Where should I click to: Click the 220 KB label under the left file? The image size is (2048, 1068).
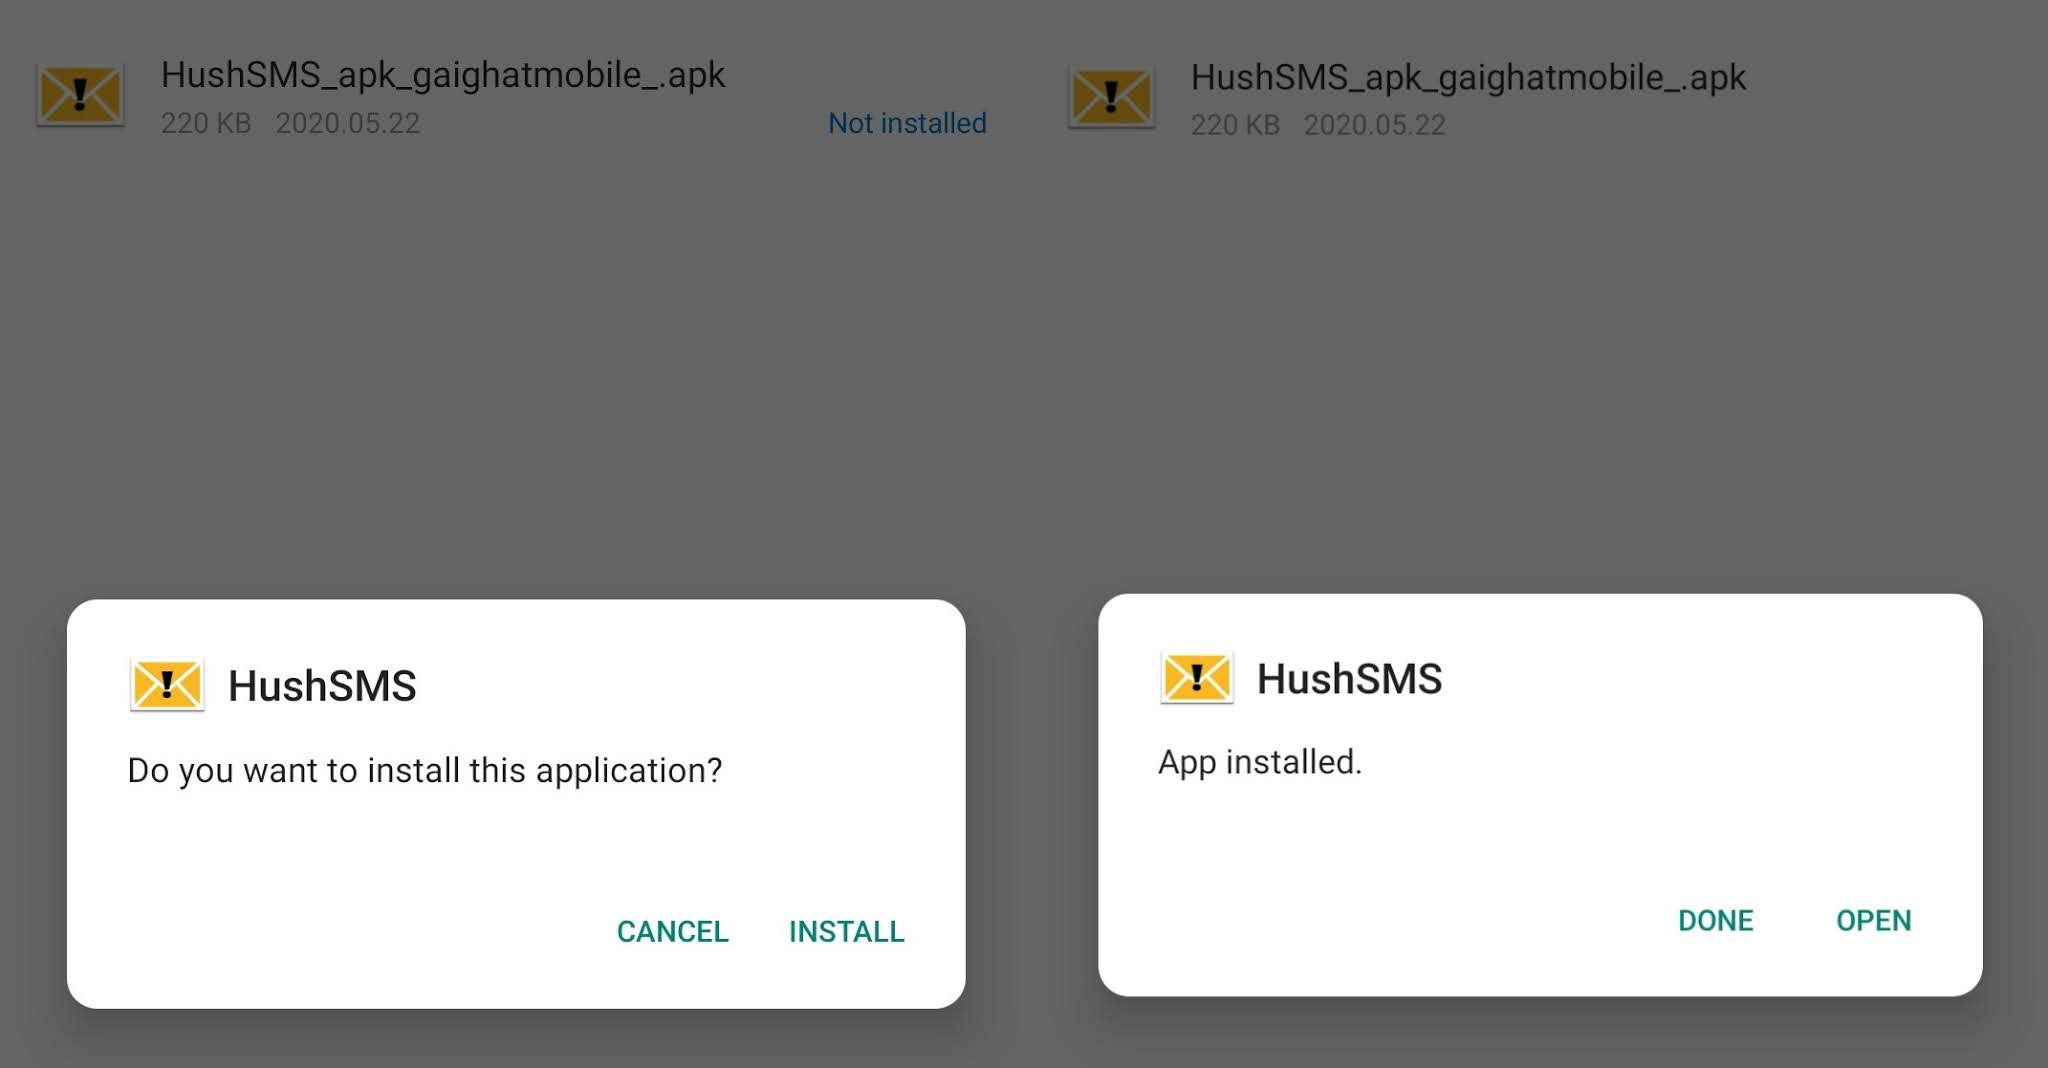205,124
